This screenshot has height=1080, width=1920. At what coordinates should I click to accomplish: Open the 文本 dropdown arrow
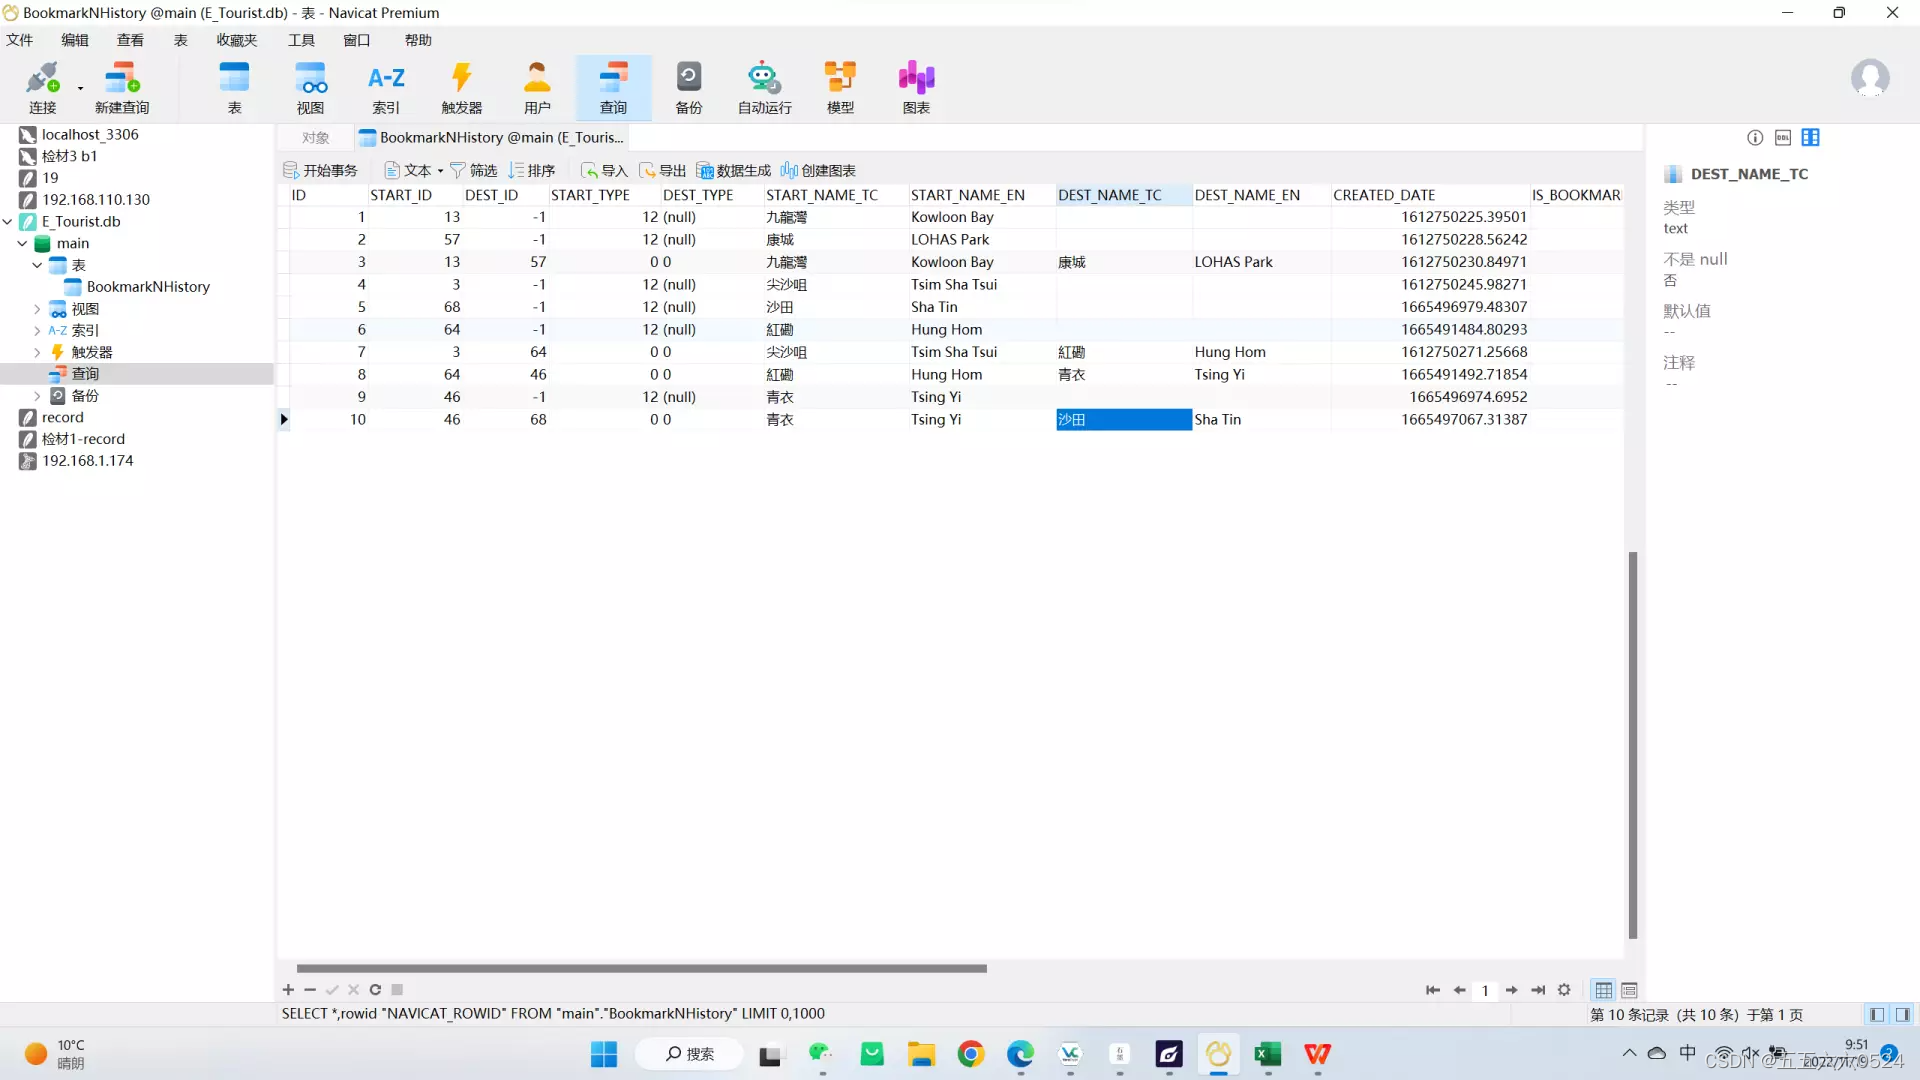pyautogui.click(x=440, y=171)
